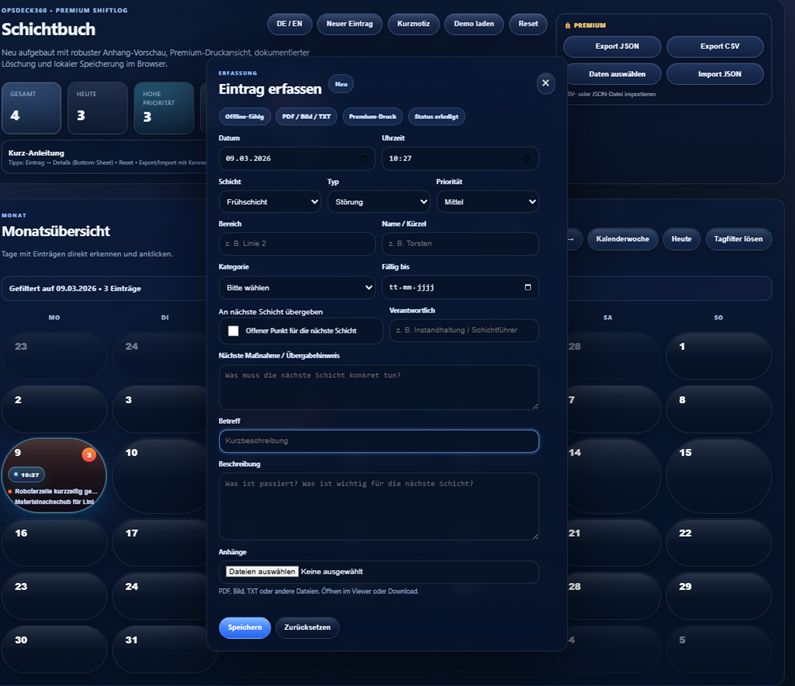This screenshot has height=686, width=795.
Task: Click Dateien auswählen to attach files
Action: click(261, 572)
